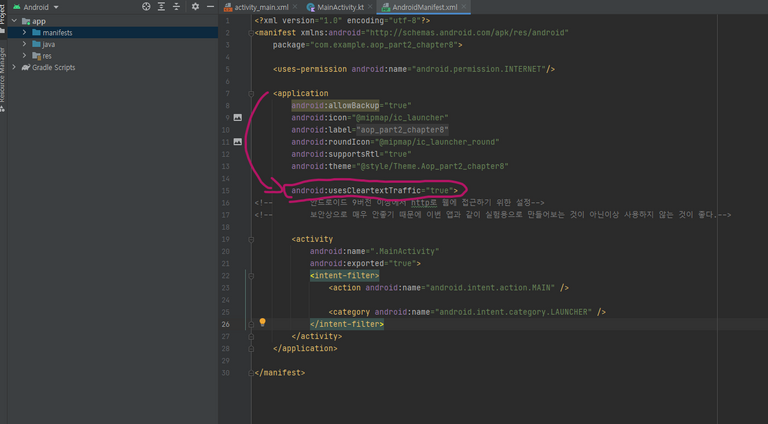Select the app module in project tree
The height and width of the screenshot is (424, 768).
click(x=39, y=21)
